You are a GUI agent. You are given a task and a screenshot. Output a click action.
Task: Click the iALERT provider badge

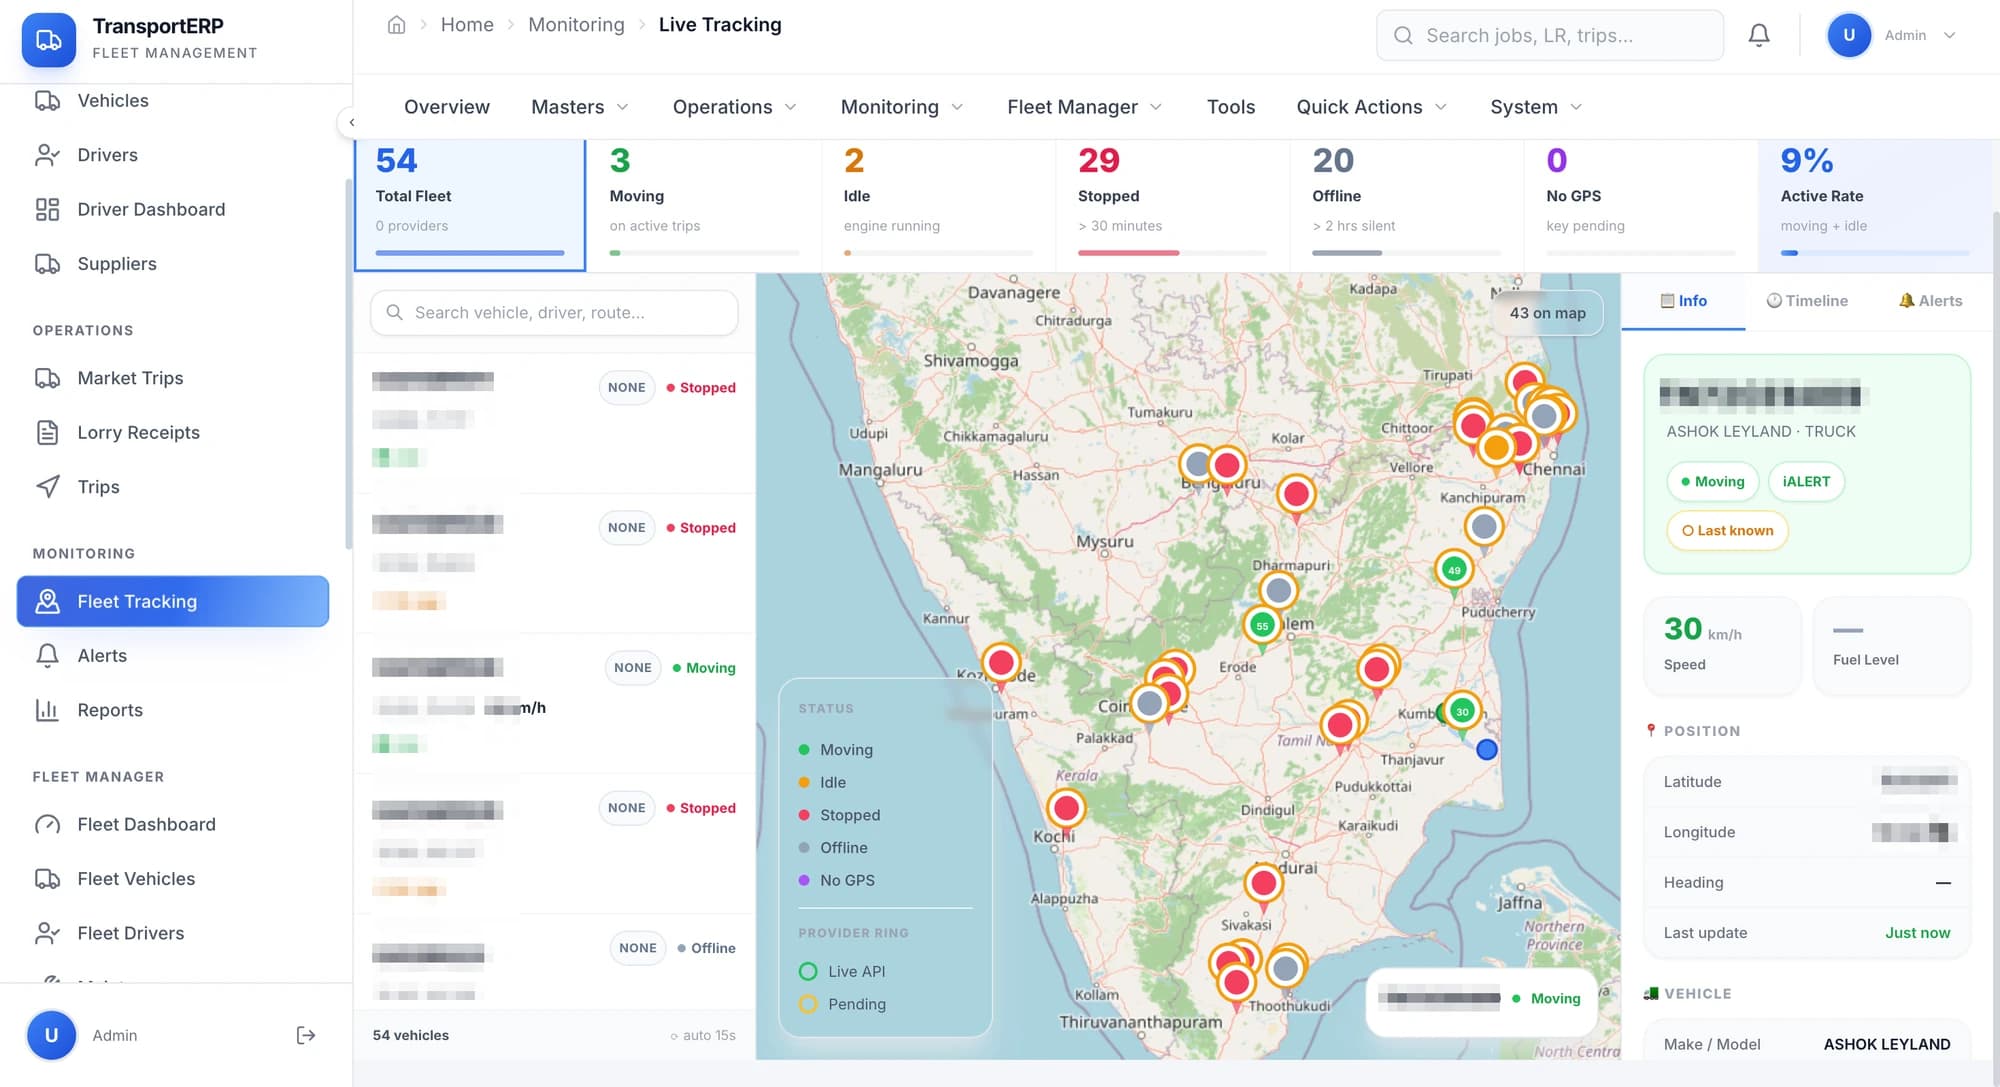tap(1806, 481)
